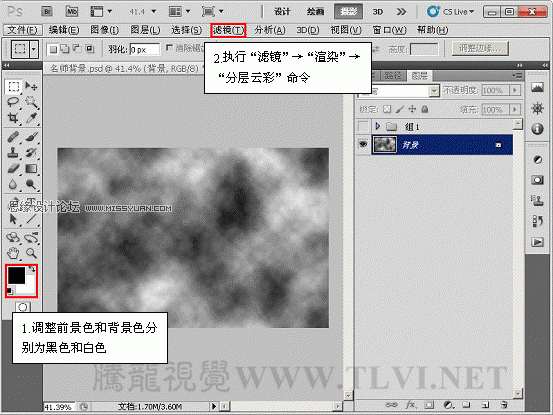Screen dimensions: 553x415
Task: Select the Path Selection tool
Action: click(13, 219)
